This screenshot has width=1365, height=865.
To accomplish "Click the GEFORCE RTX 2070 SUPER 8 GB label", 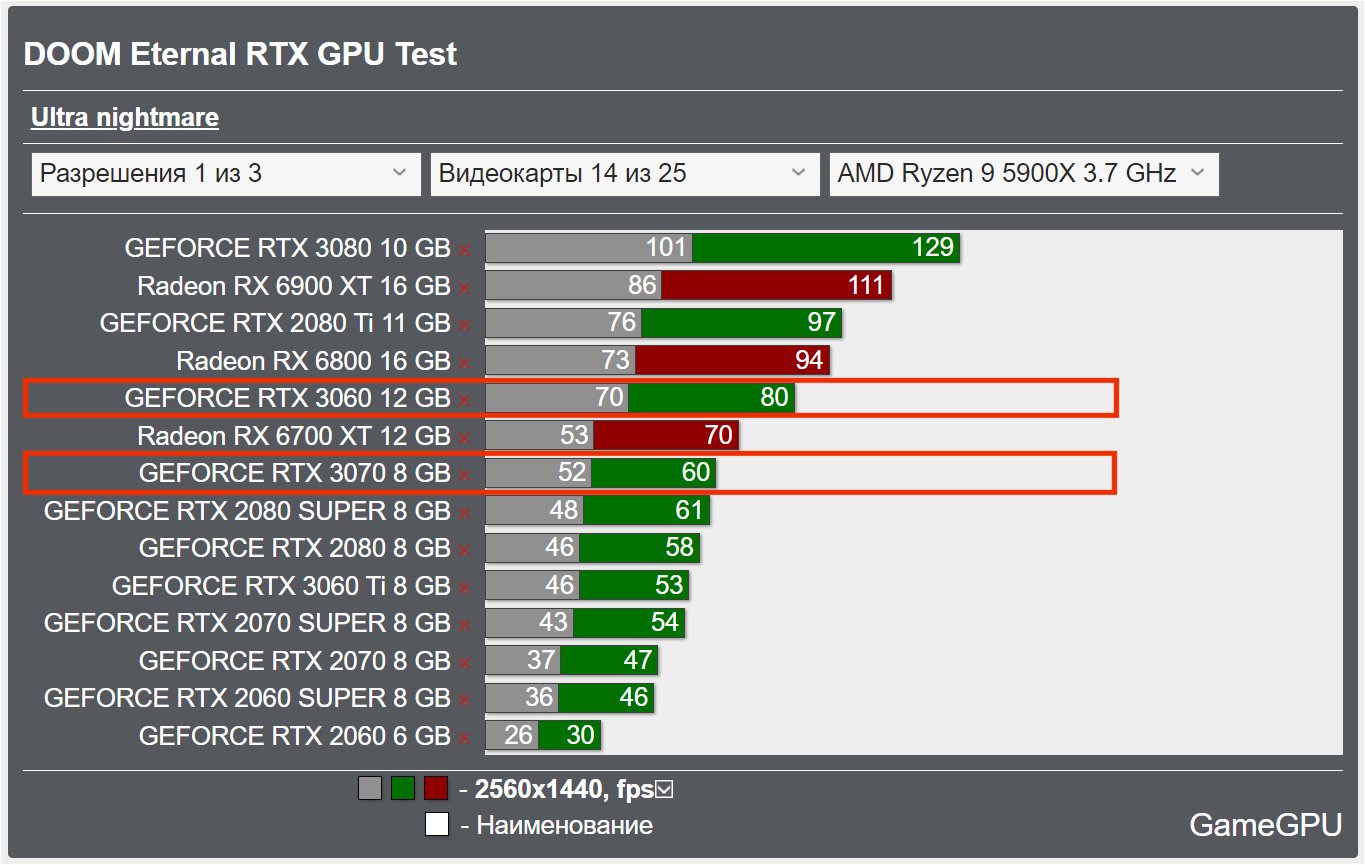I will coord(247,623).
